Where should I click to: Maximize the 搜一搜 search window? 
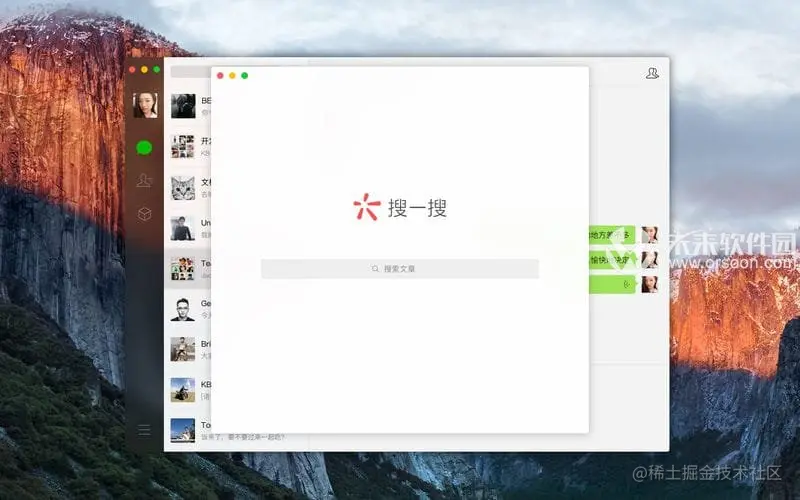(x=244, y=76)
